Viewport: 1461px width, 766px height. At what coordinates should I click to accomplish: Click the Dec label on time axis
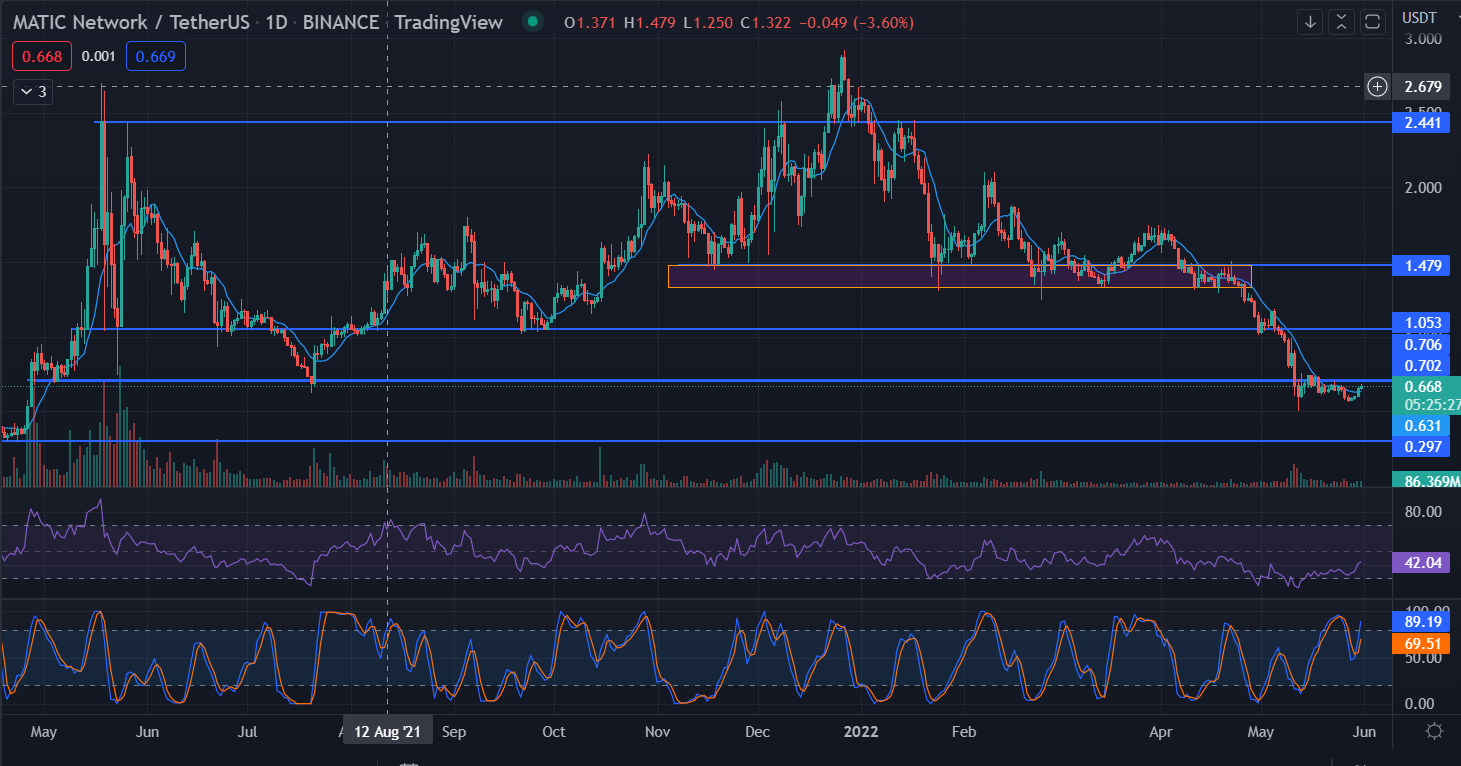758,731
